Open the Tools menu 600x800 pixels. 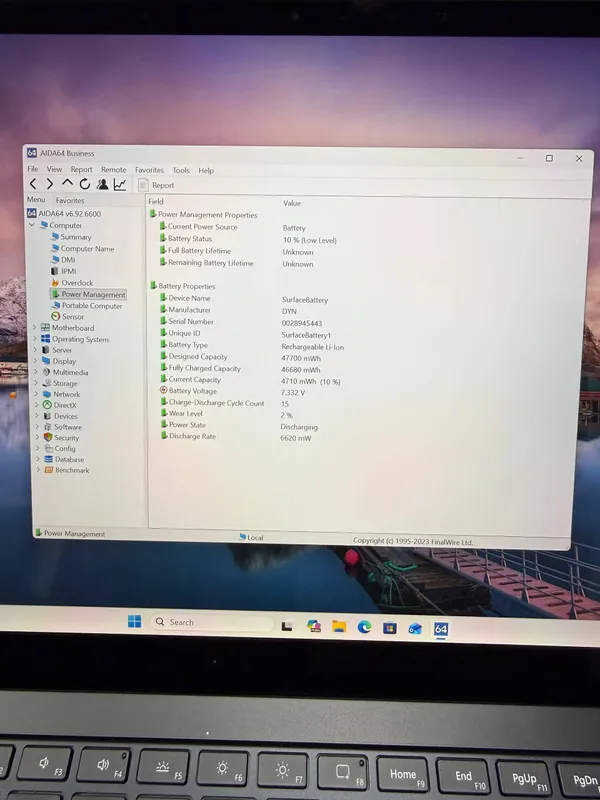point(181,170)
